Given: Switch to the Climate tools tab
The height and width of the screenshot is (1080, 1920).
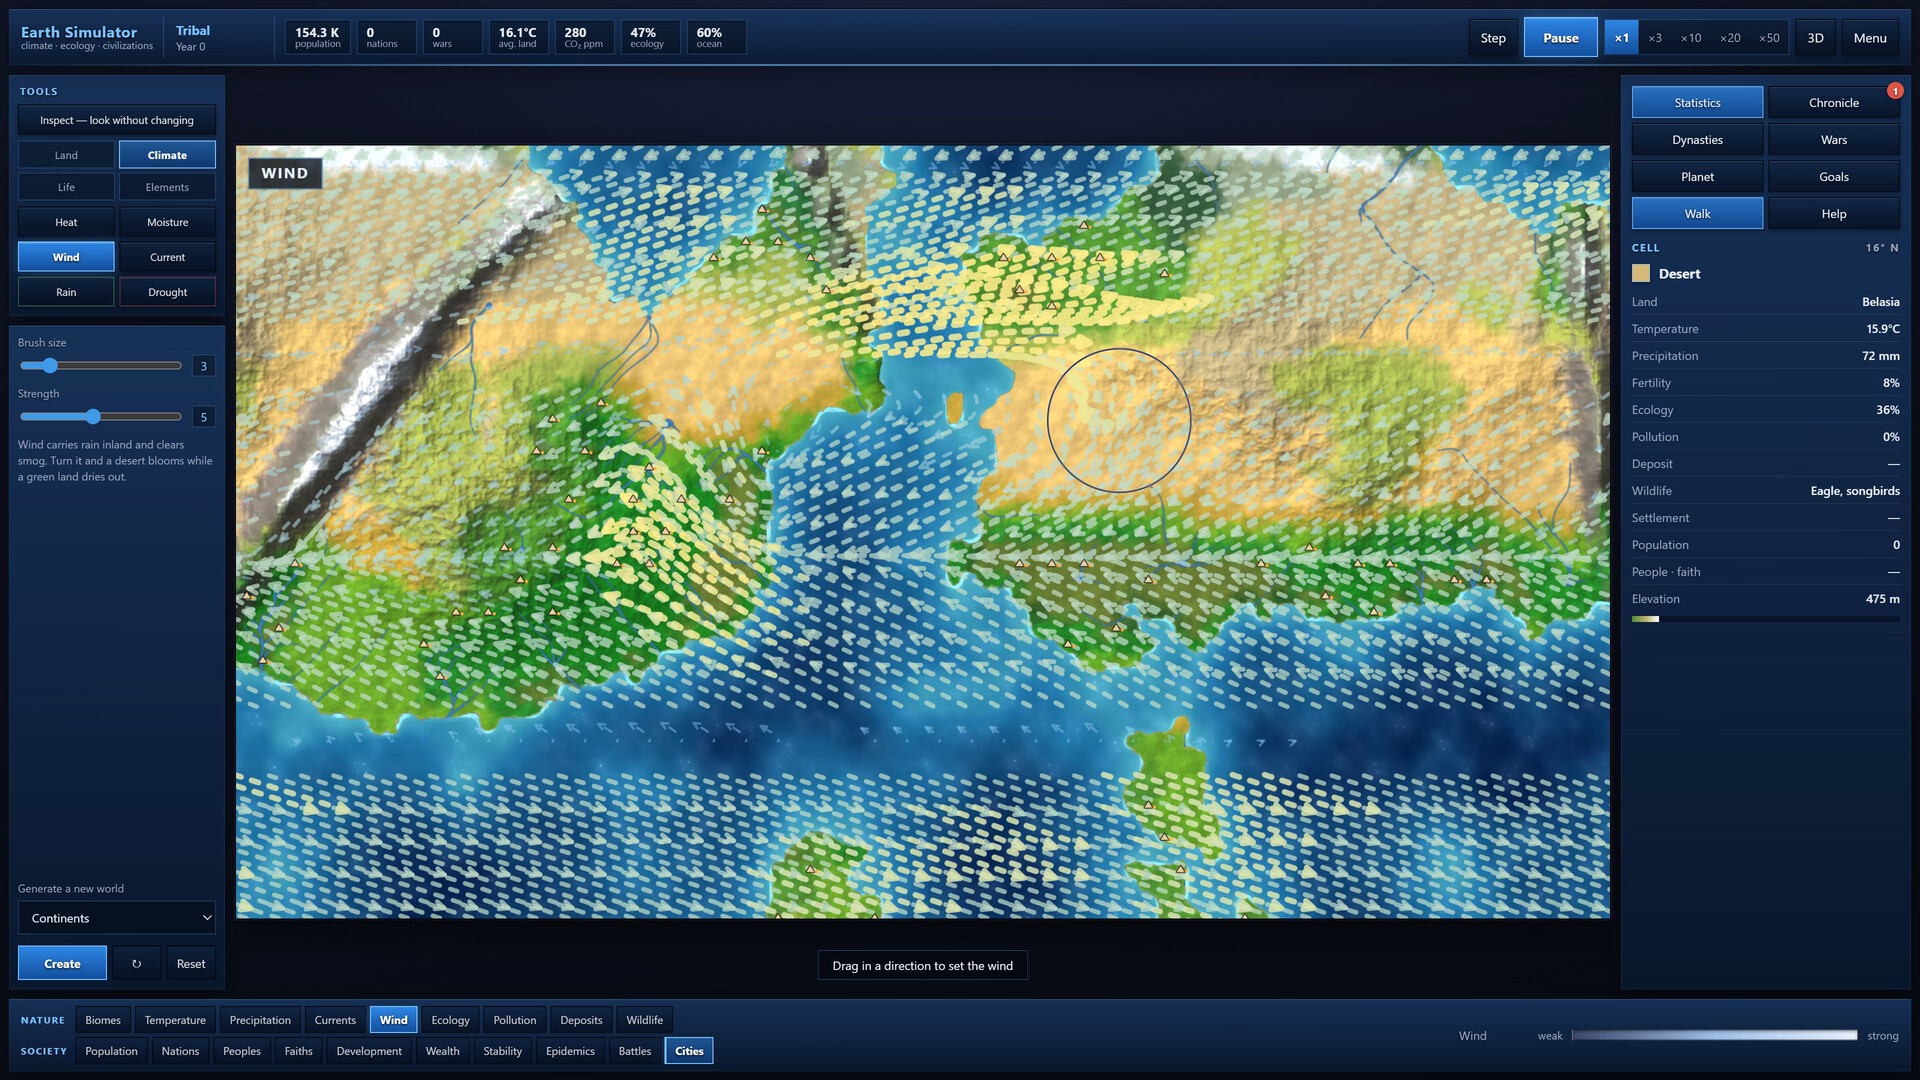Looking at the screenshot, I should pos(167,155).
